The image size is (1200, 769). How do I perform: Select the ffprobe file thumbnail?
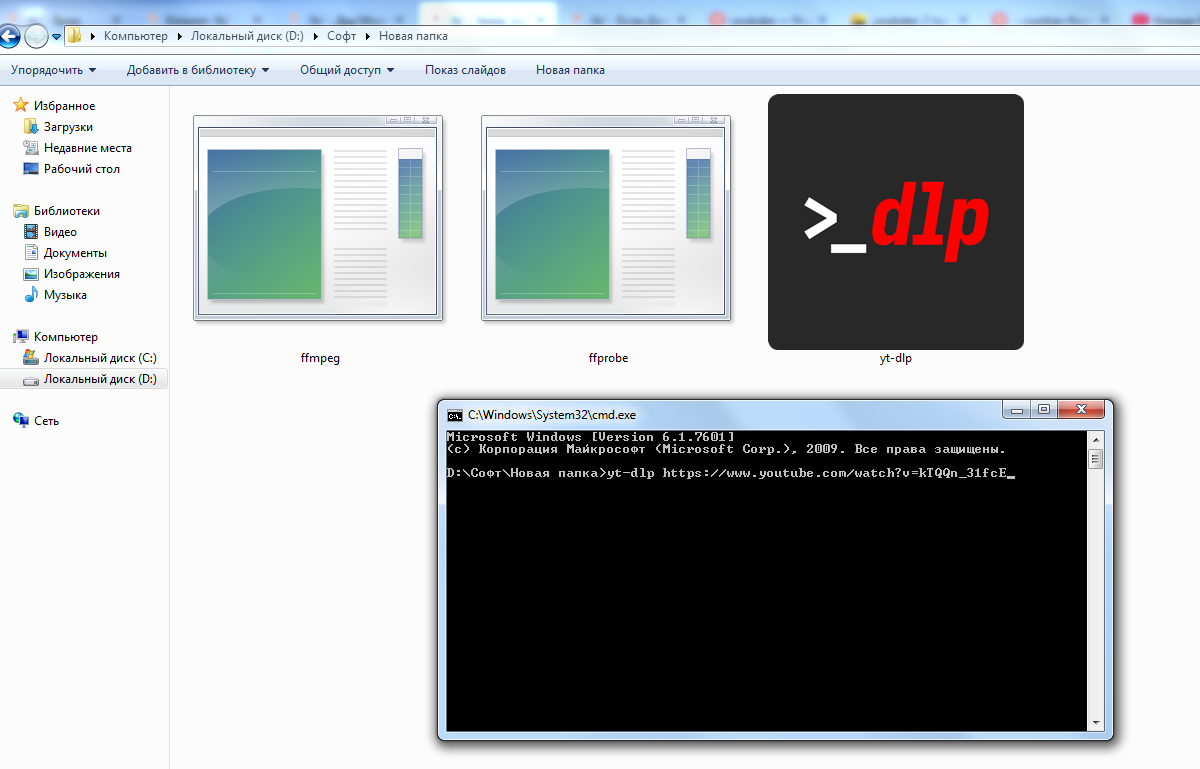click(x=606, y=218)
